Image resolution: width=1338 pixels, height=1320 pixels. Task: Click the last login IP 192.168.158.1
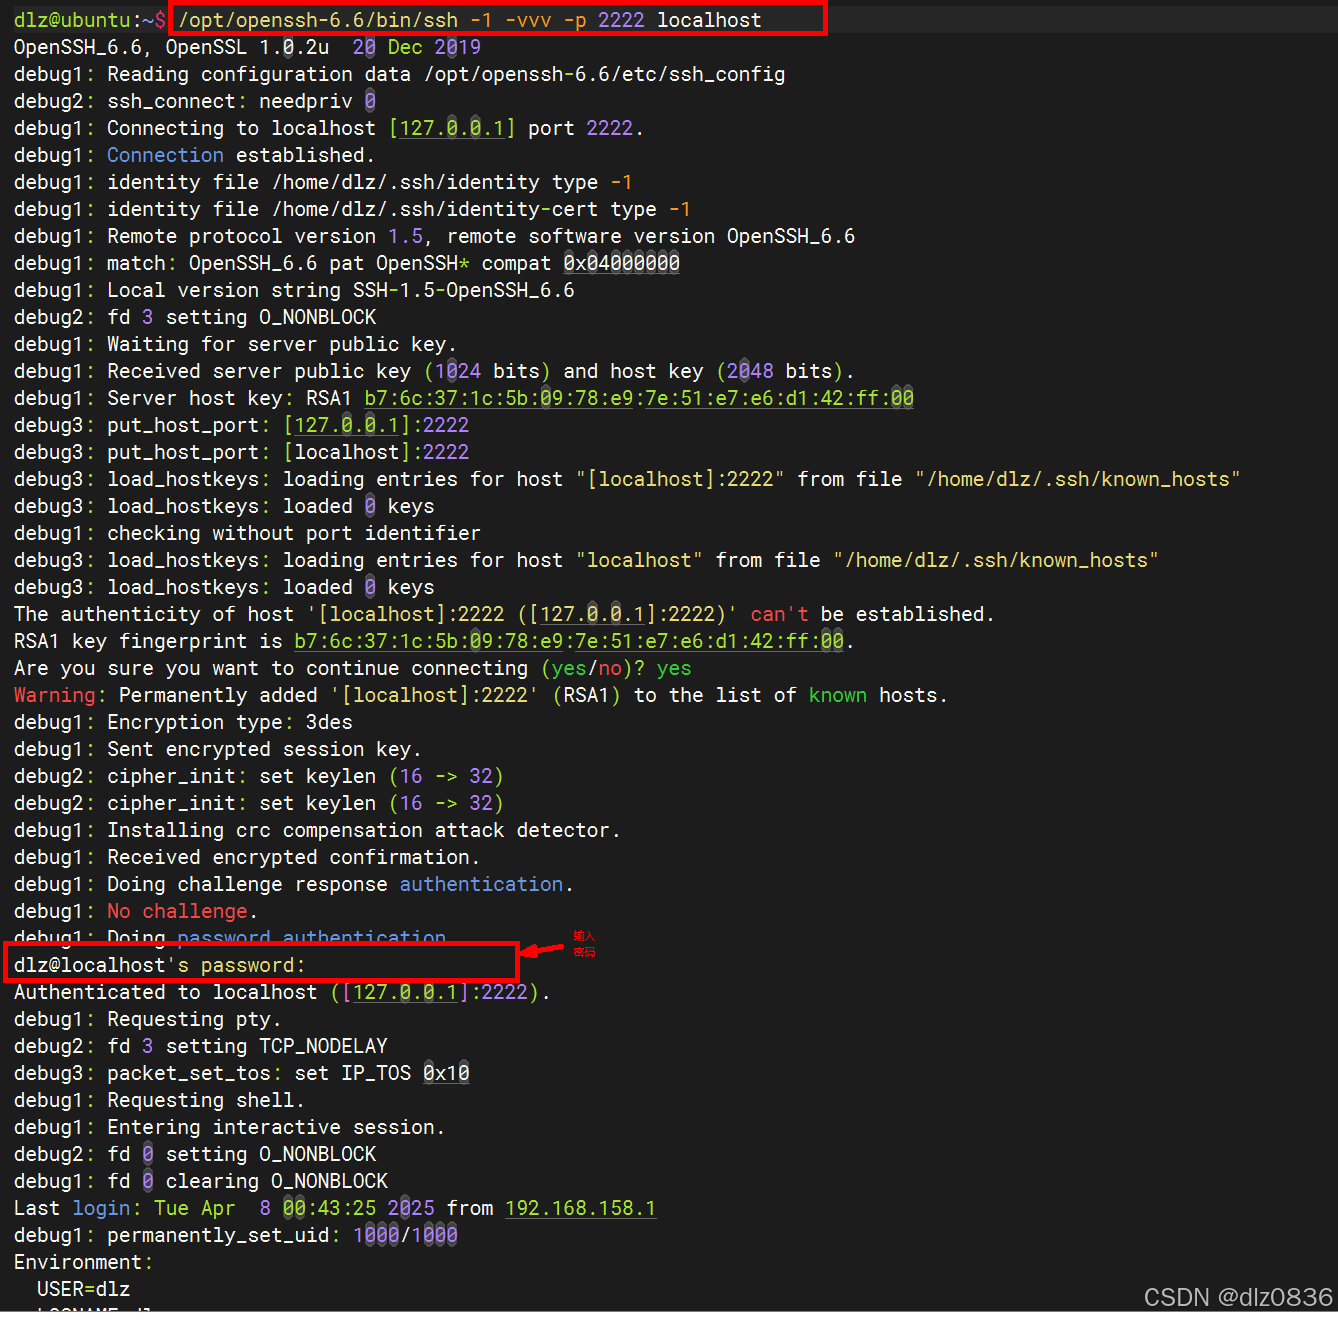(x=580, y=1208)
